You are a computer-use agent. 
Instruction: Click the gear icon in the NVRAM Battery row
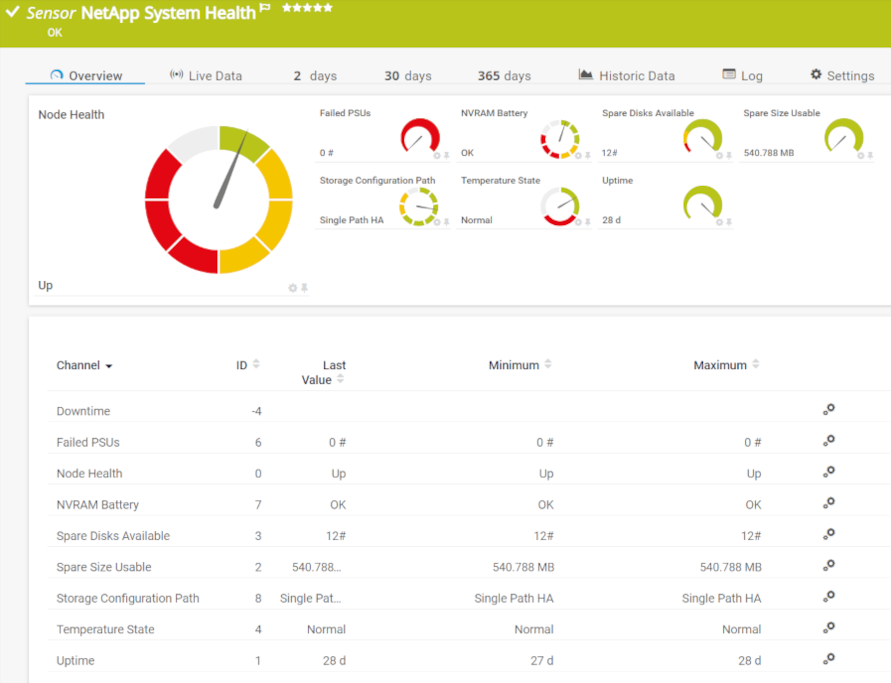point(828,504)
